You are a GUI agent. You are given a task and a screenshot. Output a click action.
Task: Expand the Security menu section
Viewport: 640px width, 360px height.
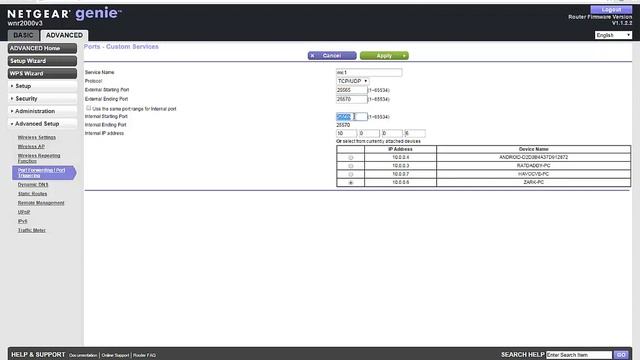click(x=42, y=99)
